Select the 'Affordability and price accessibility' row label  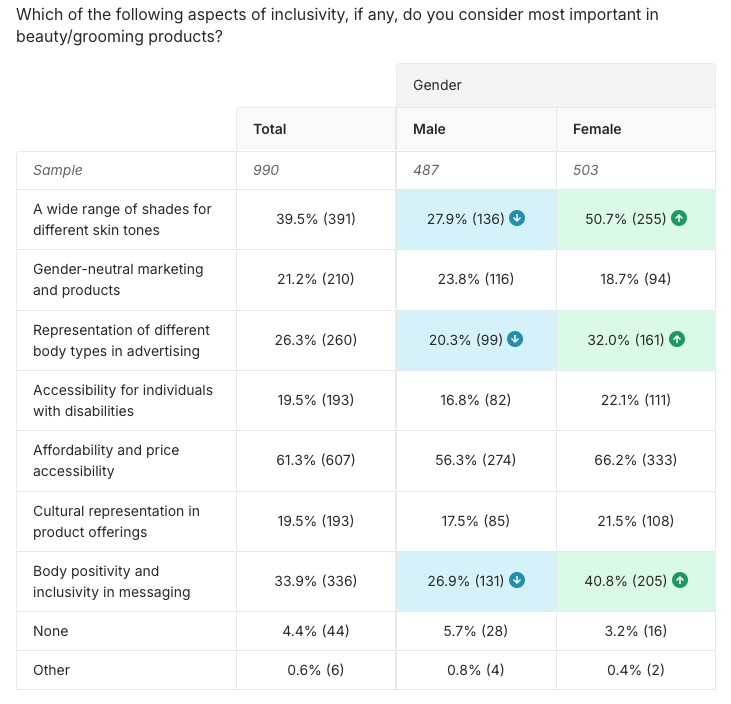click(106, 461)
